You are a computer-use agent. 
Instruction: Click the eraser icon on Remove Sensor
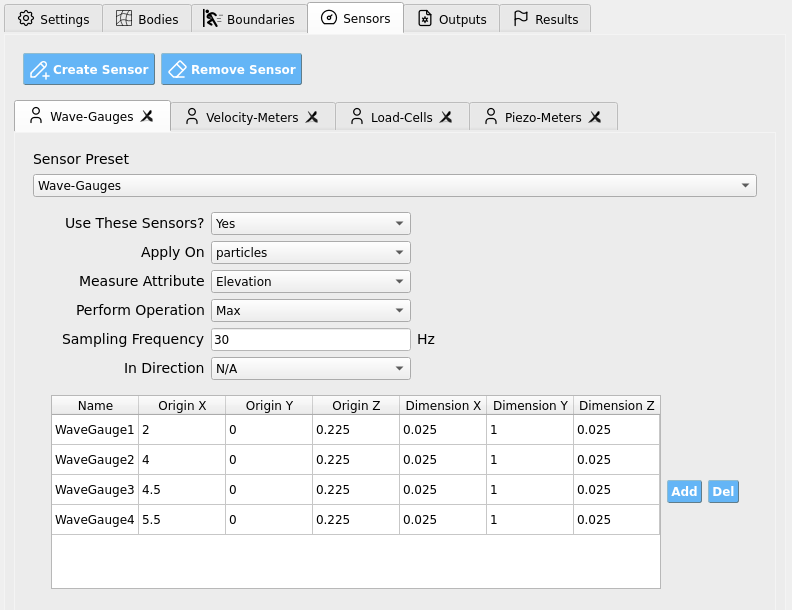coord(177,69)
